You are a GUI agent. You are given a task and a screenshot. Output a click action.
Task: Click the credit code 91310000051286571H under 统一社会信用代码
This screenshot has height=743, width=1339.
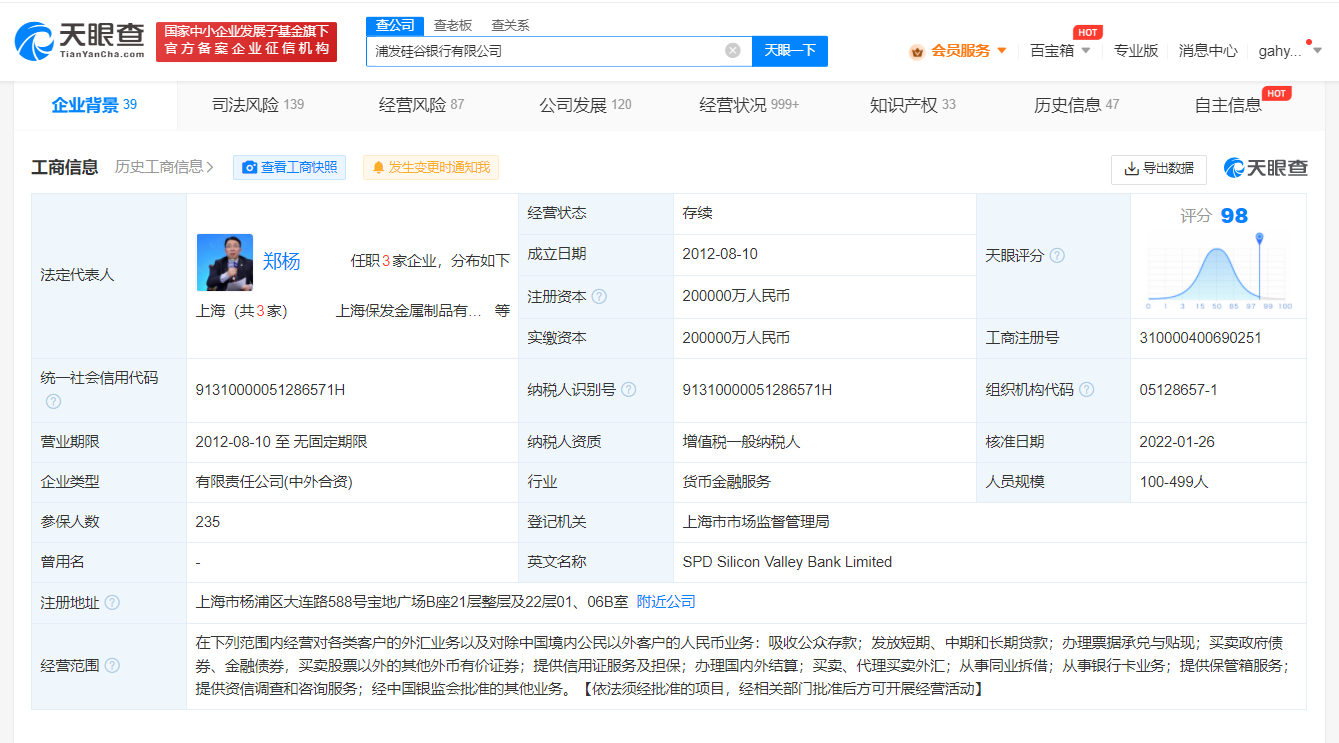[x=270, y=390]
